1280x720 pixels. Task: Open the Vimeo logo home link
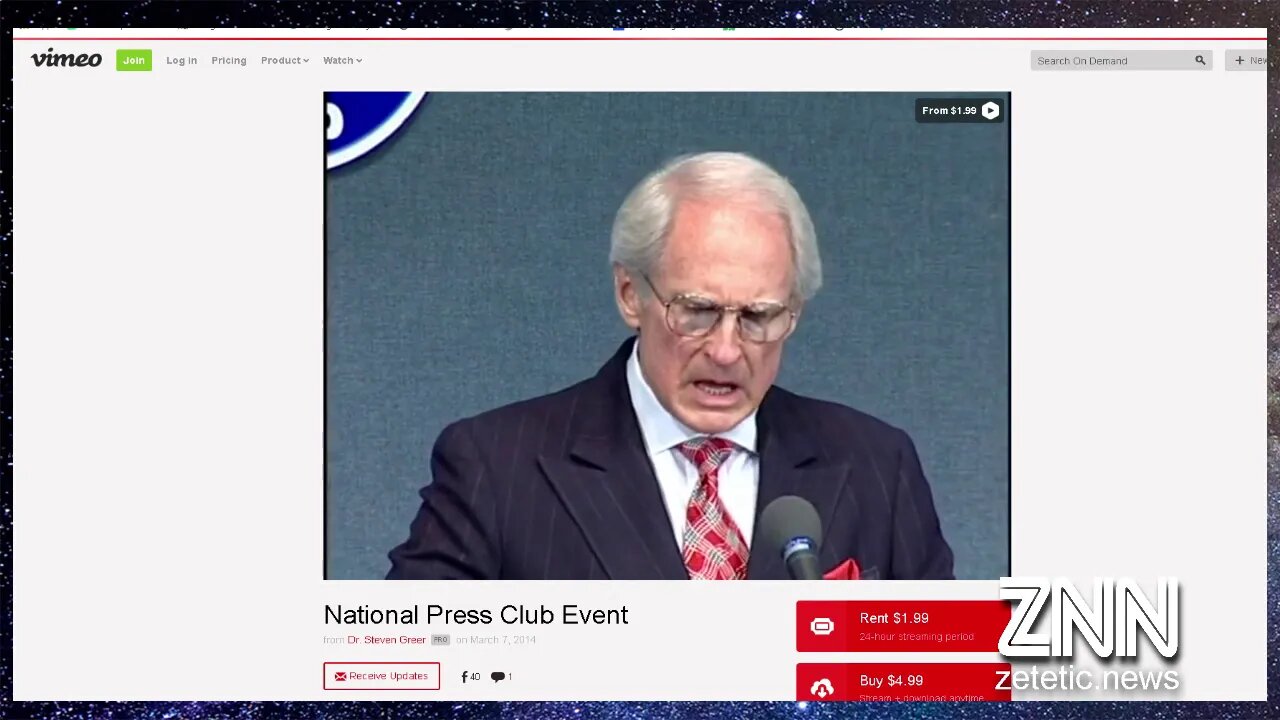point(66,59)
